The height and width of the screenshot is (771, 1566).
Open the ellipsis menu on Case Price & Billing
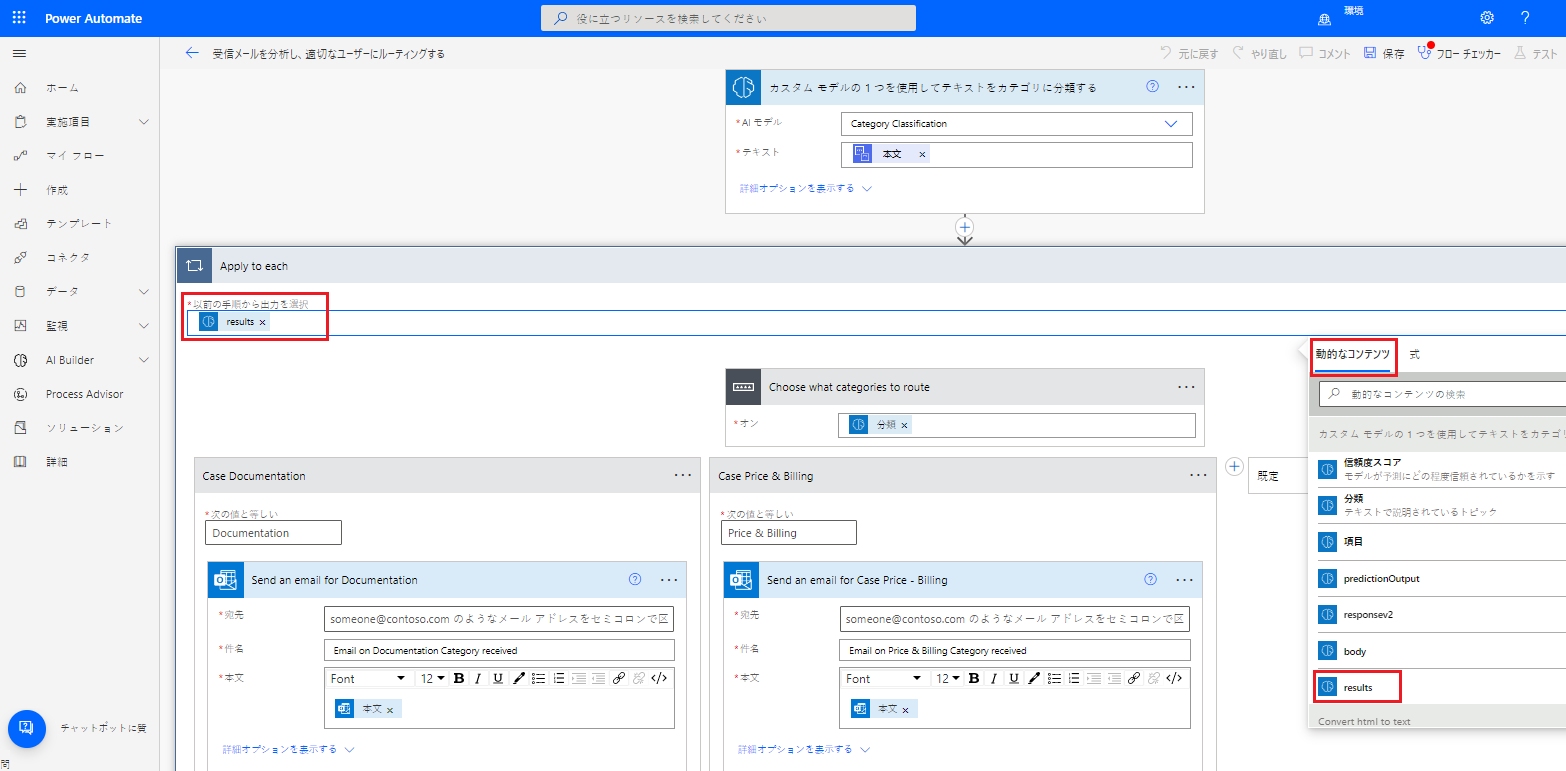pyautogui.click(x=1199, y=476)
